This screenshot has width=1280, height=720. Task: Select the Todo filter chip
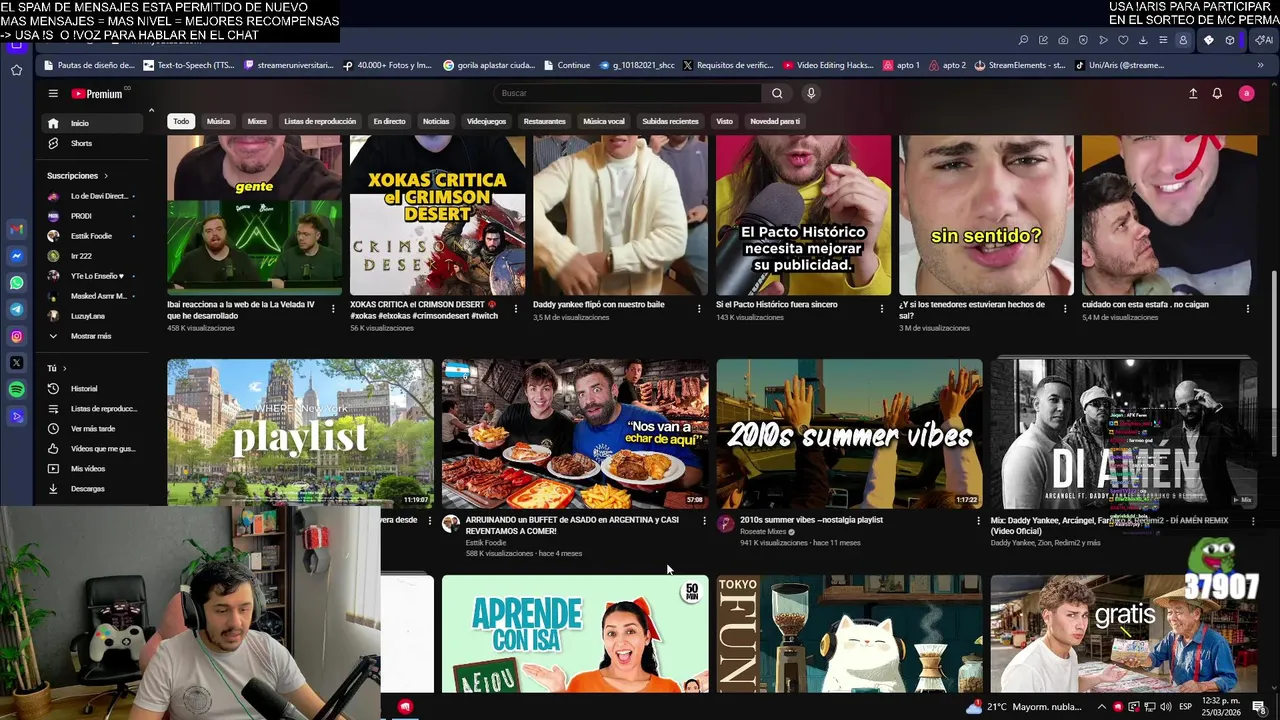(181, 121)
